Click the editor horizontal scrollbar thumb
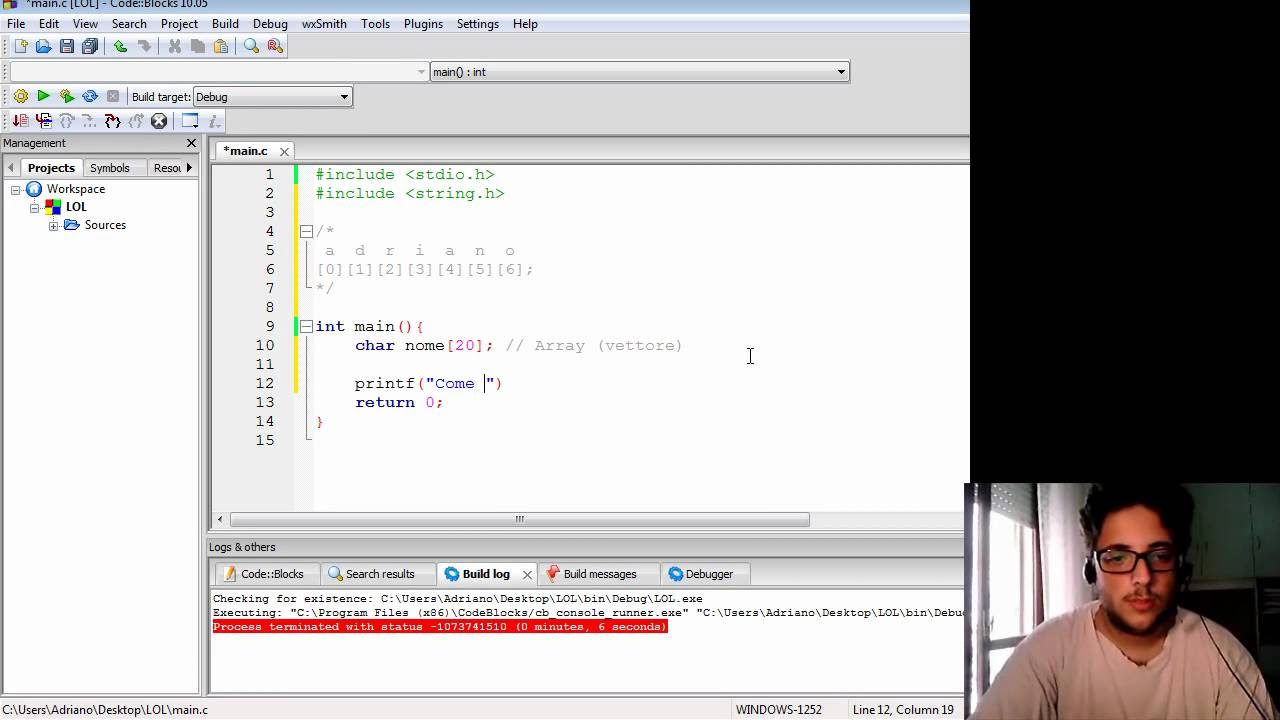This screenshot has height=720, width=1280. click(519, 519)
